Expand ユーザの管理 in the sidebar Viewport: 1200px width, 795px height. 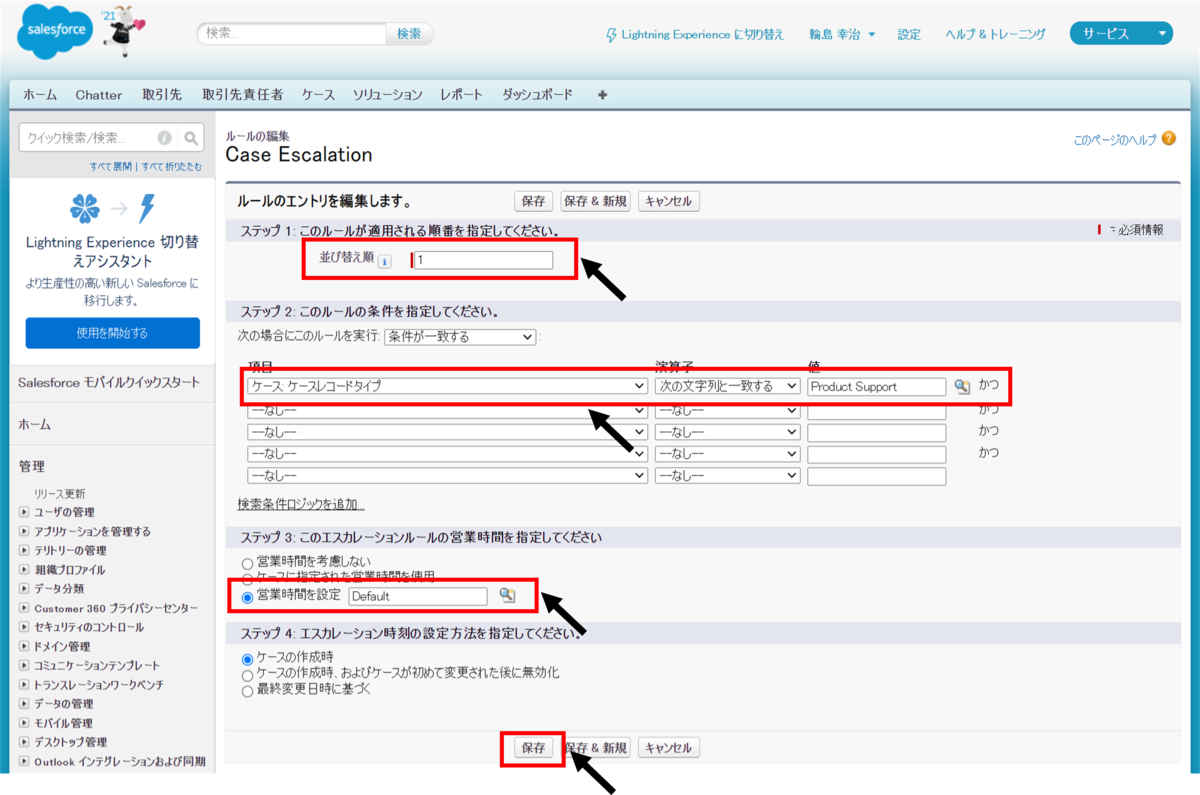click(24, 512)
